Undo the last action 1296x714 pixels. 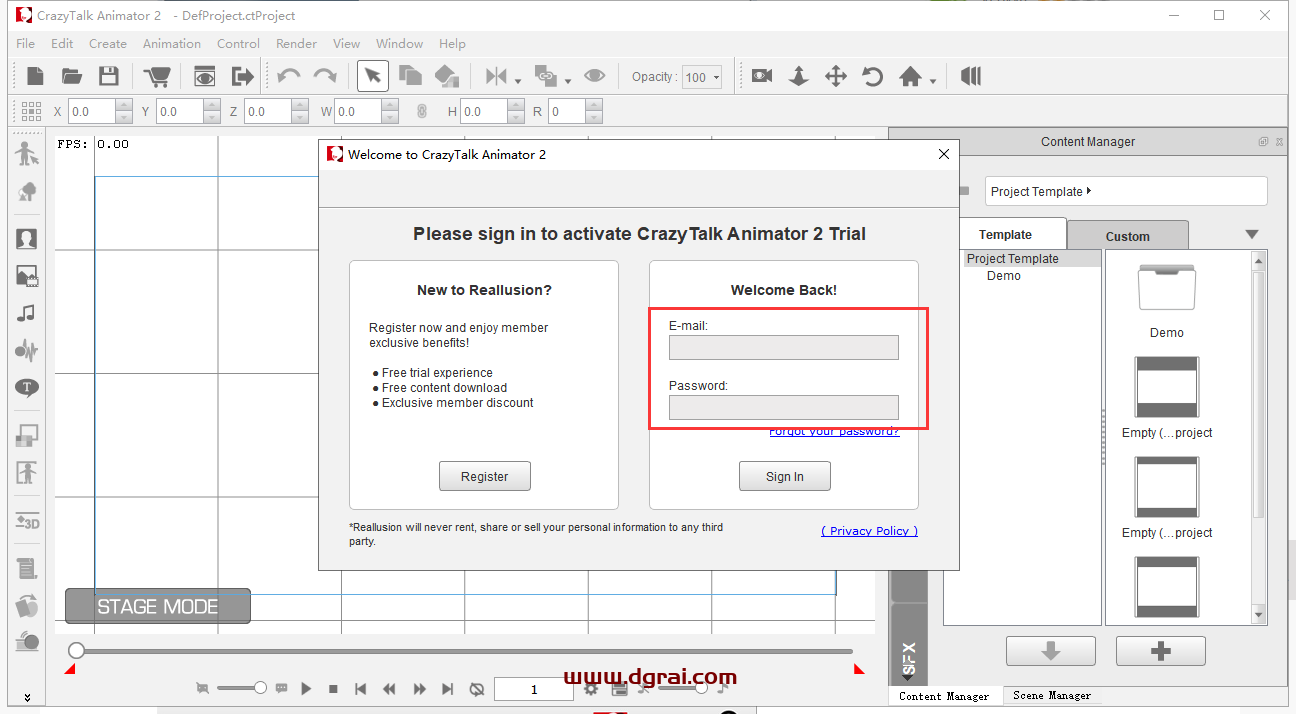[x=289, y=76]
